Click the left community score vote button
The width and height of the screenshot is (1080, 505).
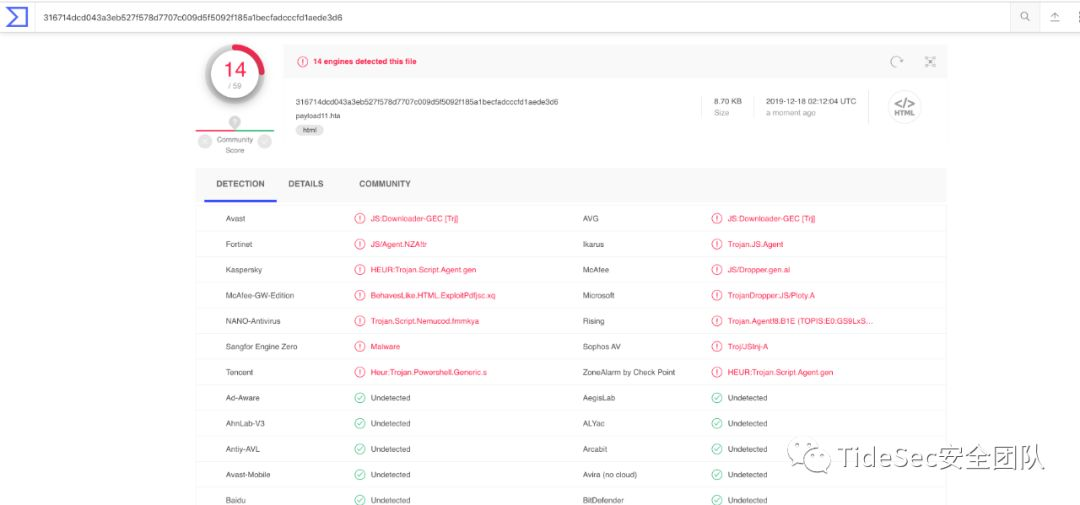click(x=205, y=142)
